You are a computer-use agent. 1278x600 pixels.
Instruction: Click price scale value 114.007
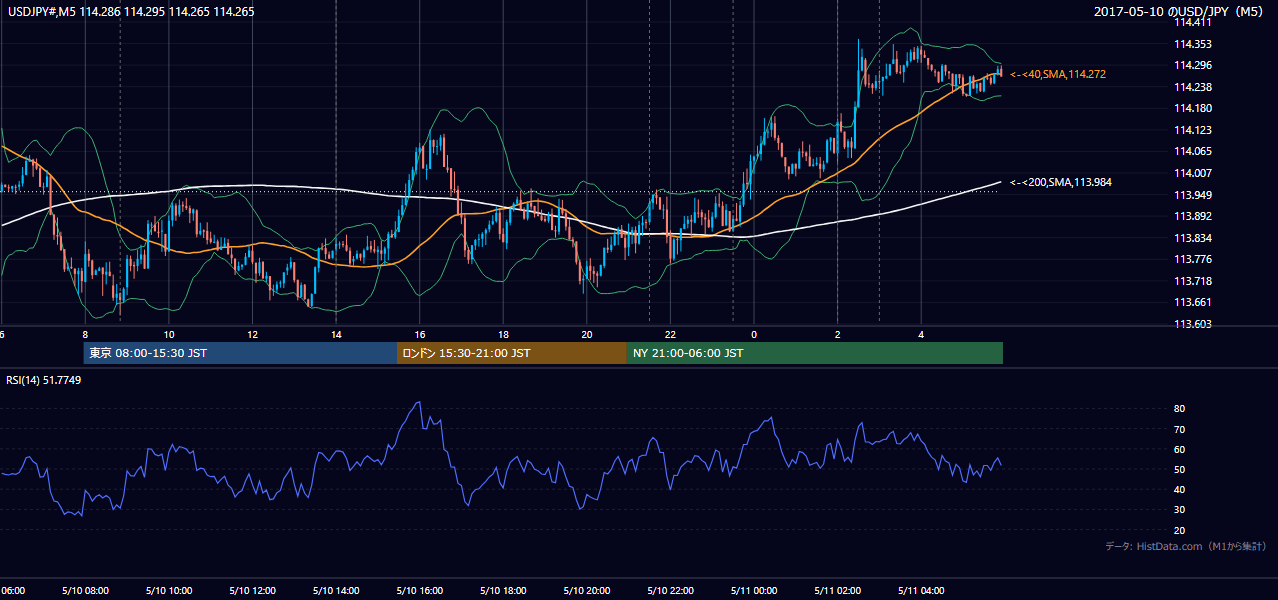(1192, 173)
